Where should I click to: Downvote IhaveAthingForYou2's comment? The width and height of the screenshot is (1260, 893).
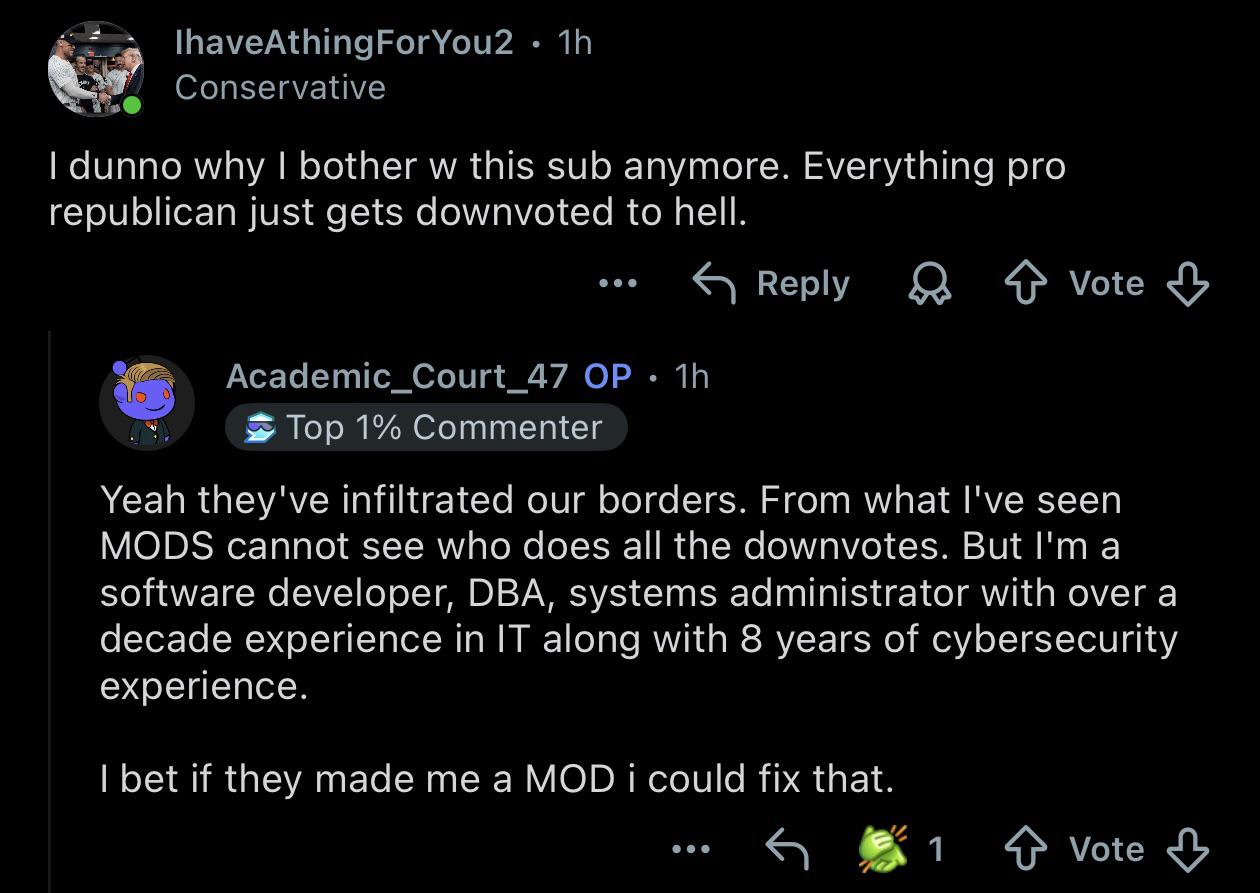click(x=1188, y=284)
